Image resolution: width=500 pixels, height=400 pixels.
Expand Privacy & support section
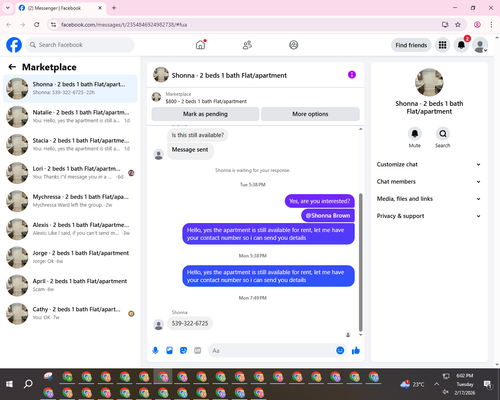(x=429, y=216)
